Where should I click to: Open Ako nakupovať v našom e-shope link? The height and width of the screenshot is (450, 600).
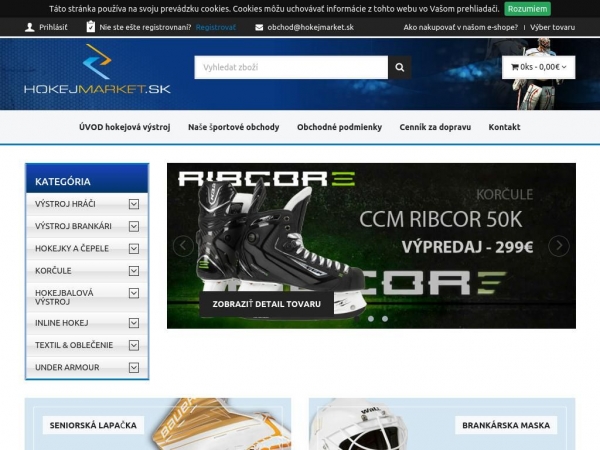tap(460, 27)
